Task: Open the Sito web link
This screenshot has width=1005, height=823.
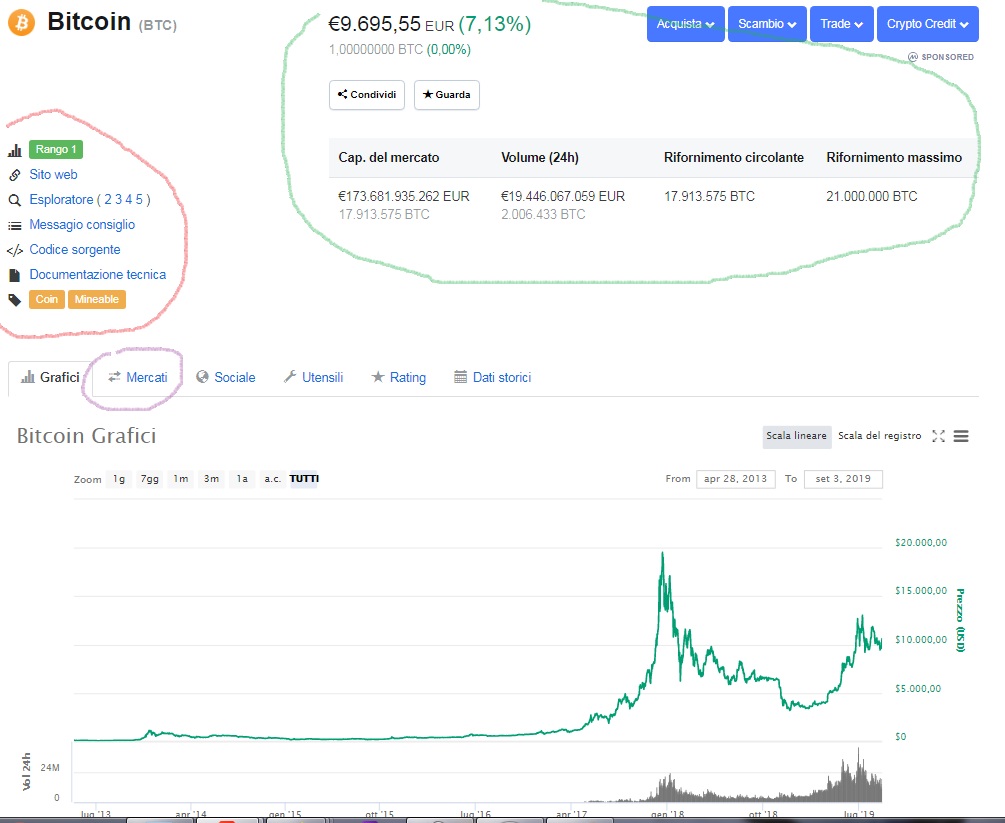Action: [53, 175]
